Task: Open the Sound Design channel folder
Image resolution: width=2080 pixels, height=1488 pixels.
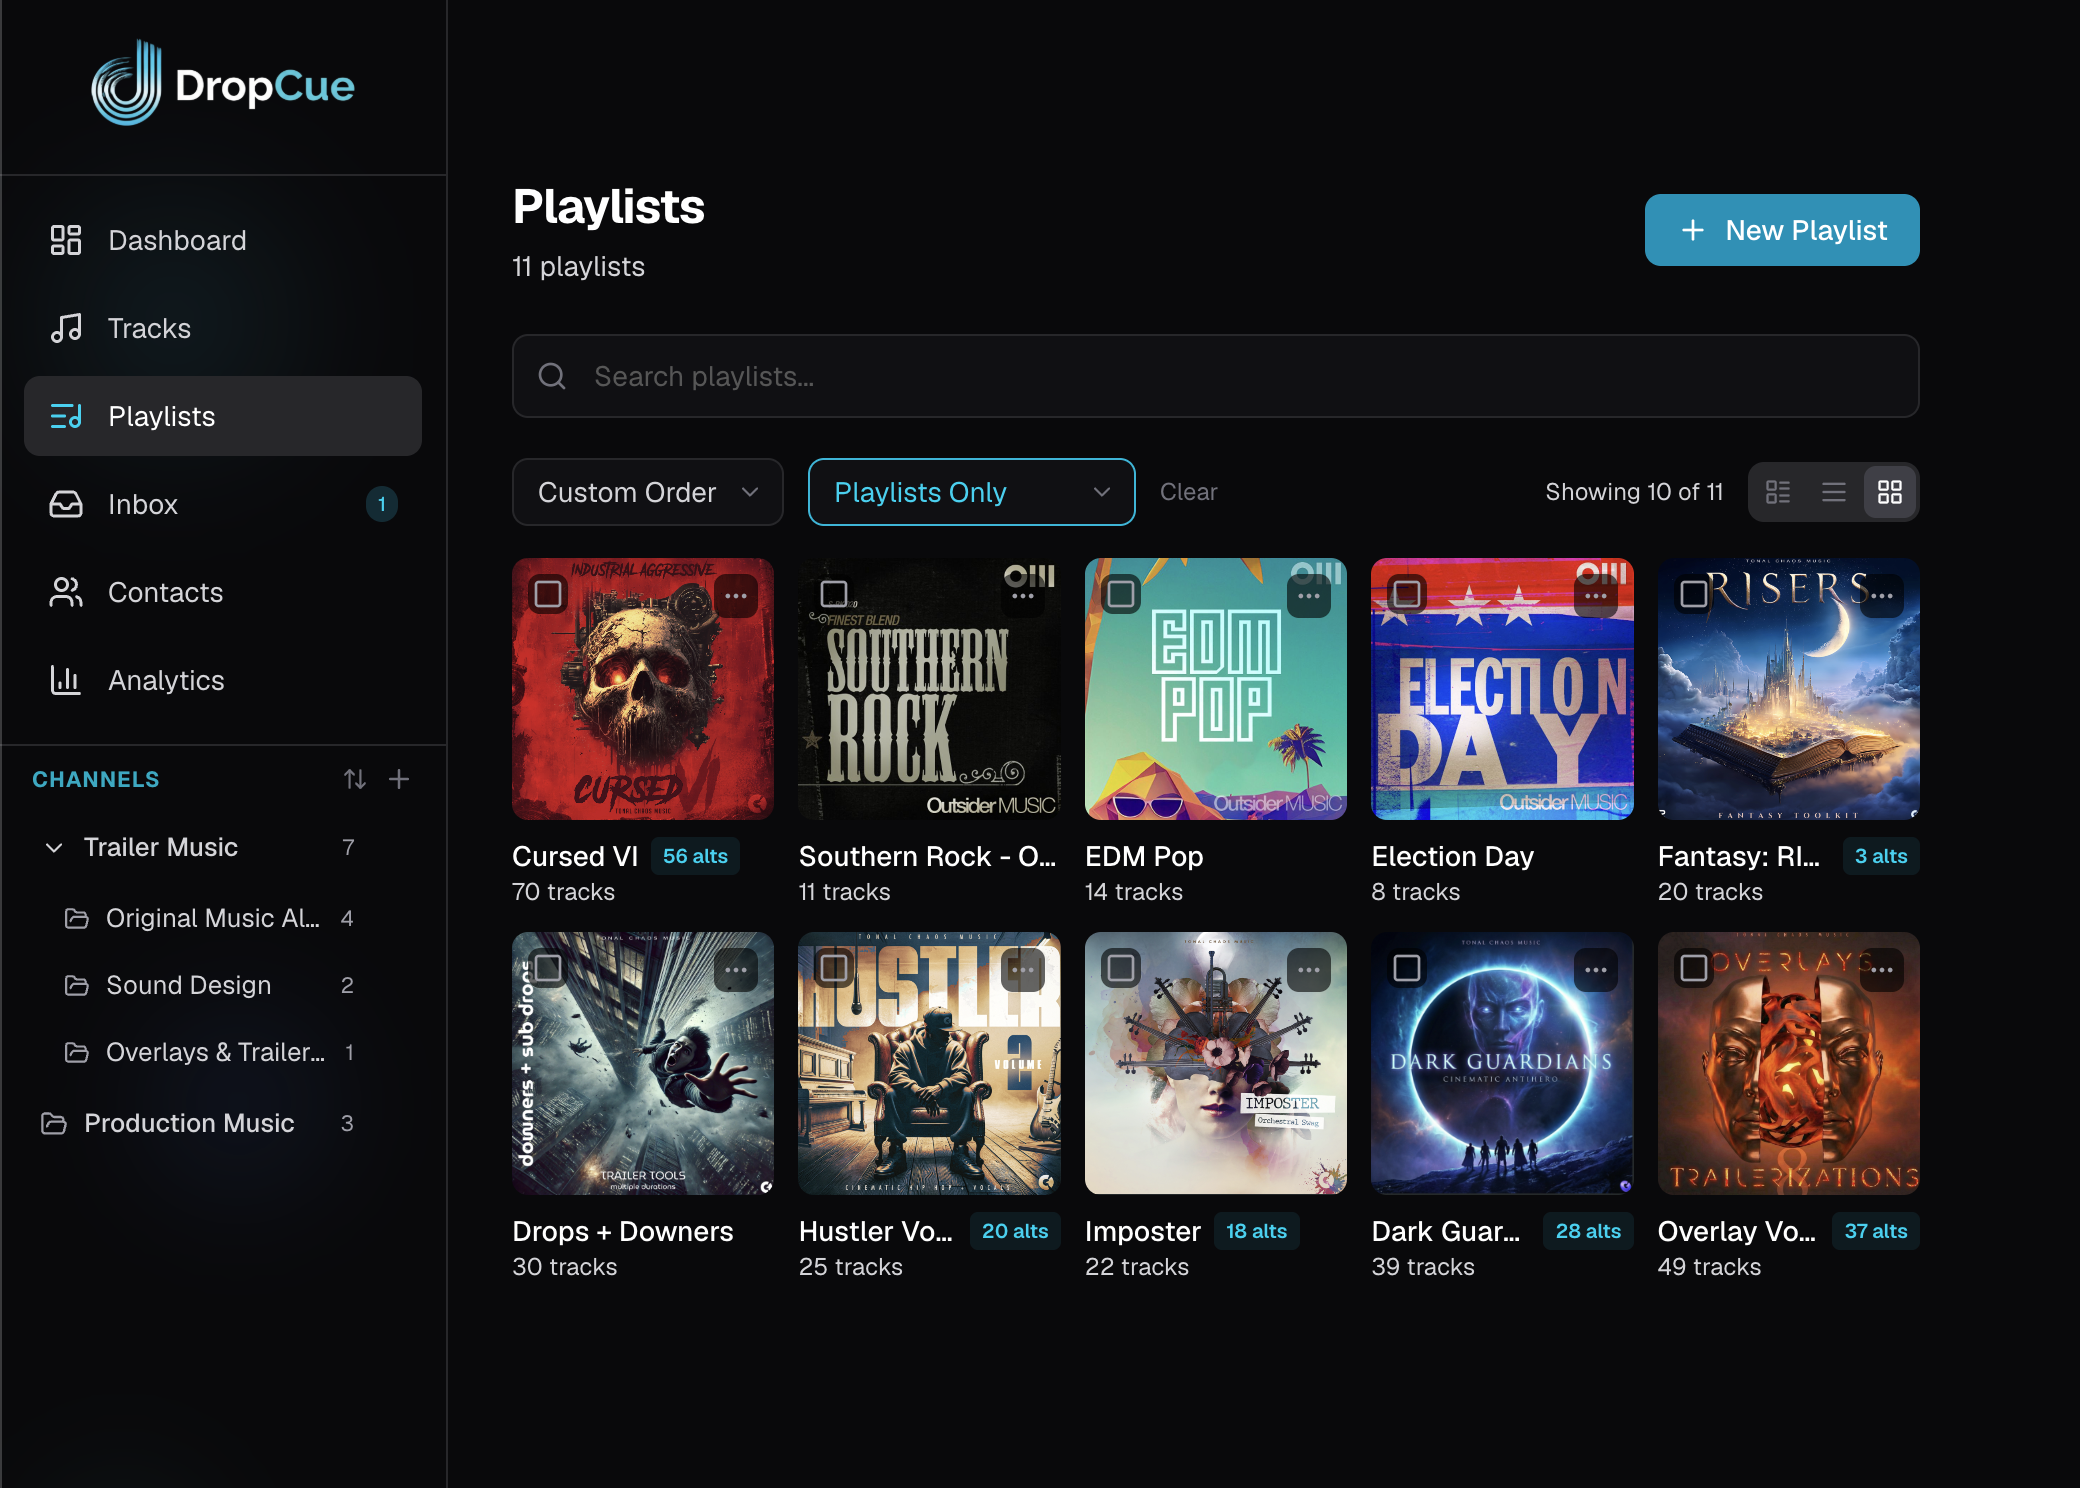Action: click(188, 985)
